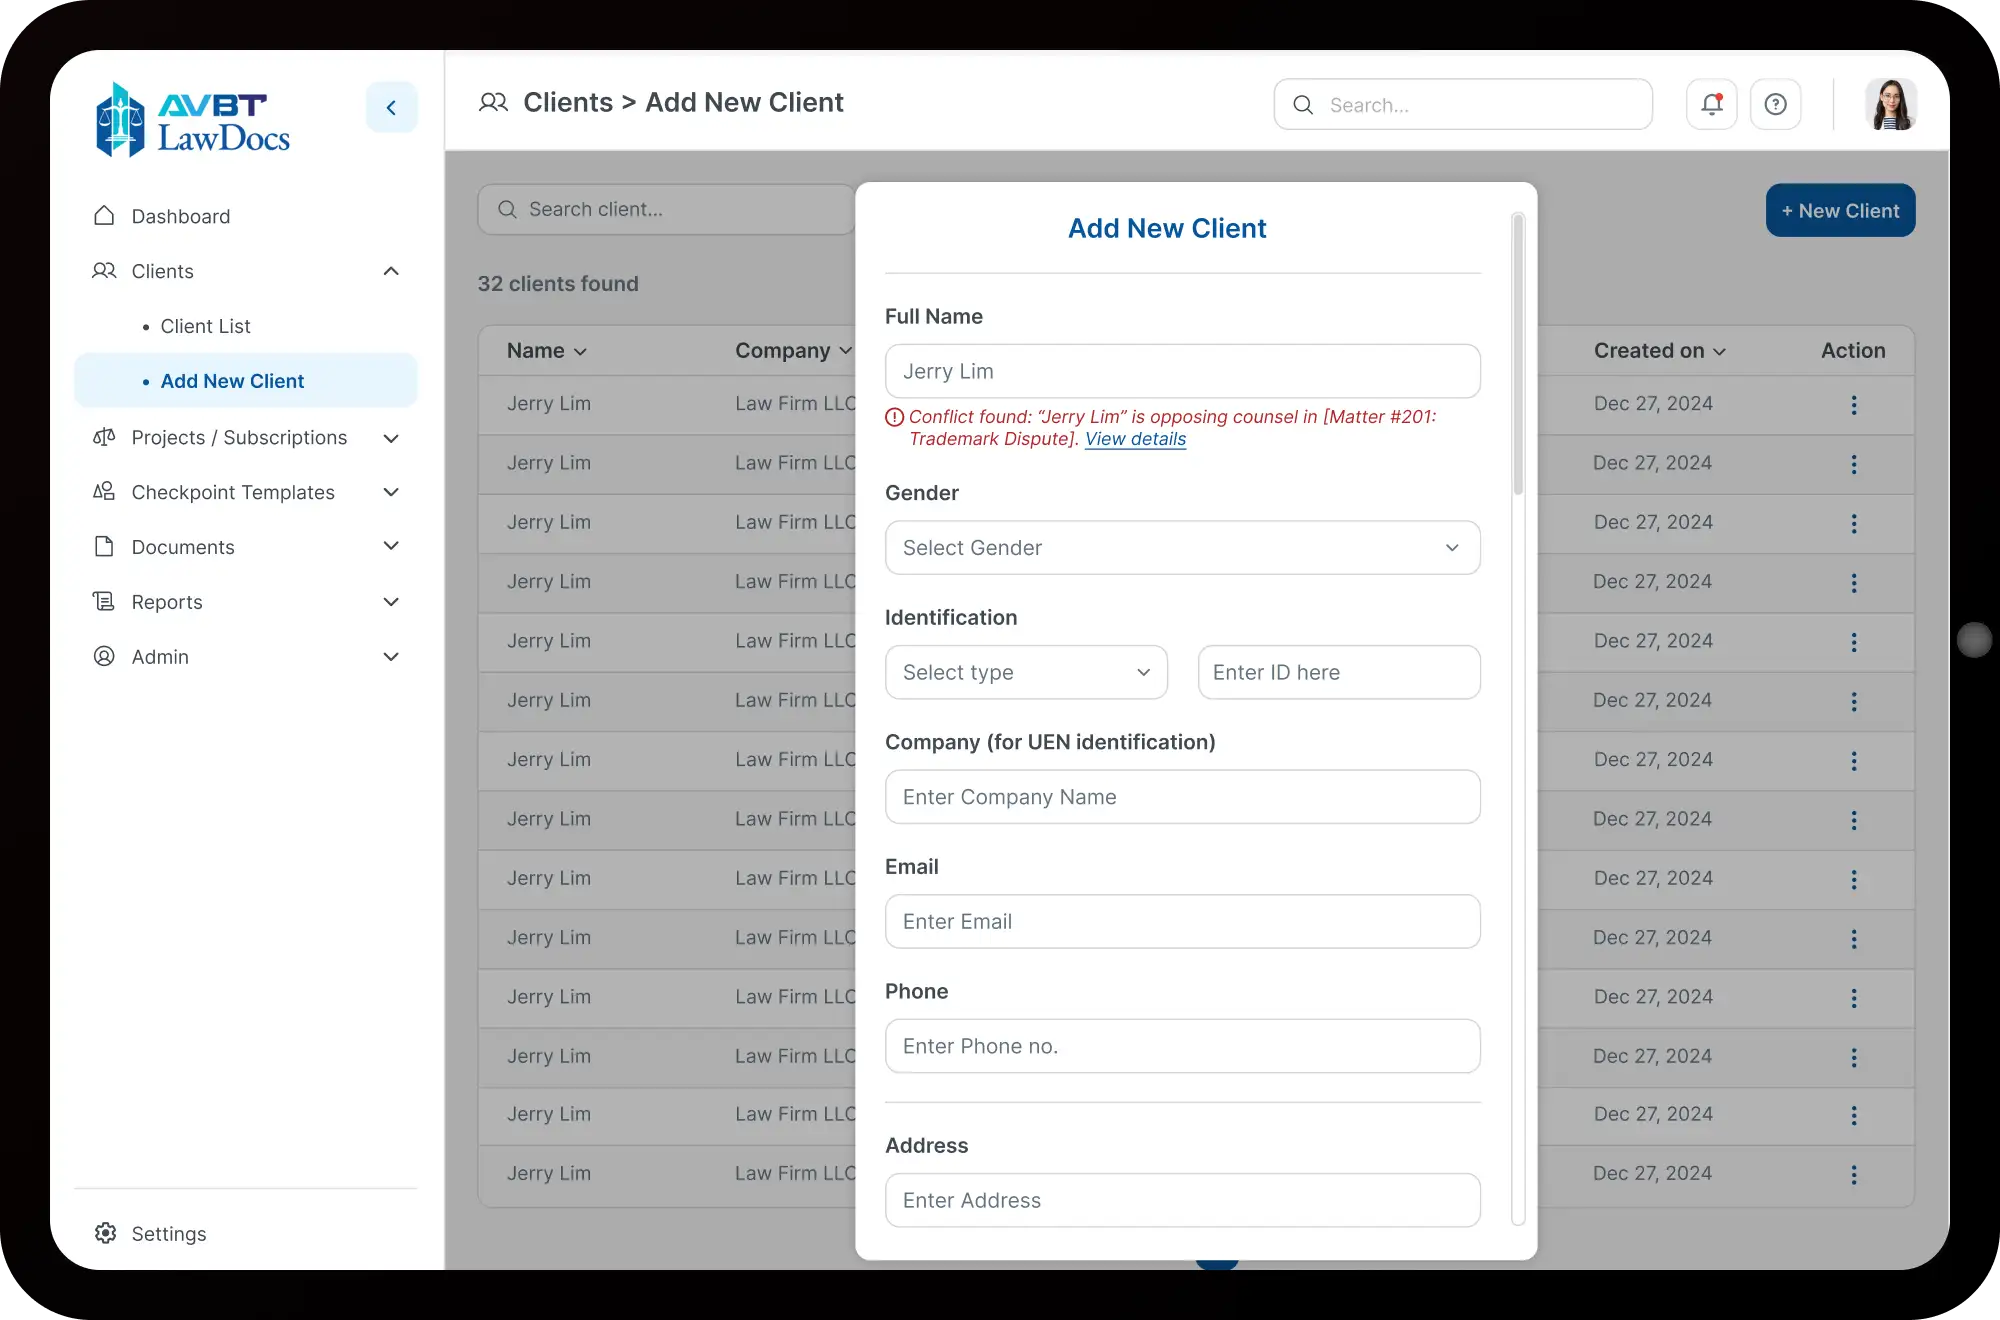Open the Identification Select type dropdown
This screenshot has width=2000, height=1320.
click(x=1026, y=672)
